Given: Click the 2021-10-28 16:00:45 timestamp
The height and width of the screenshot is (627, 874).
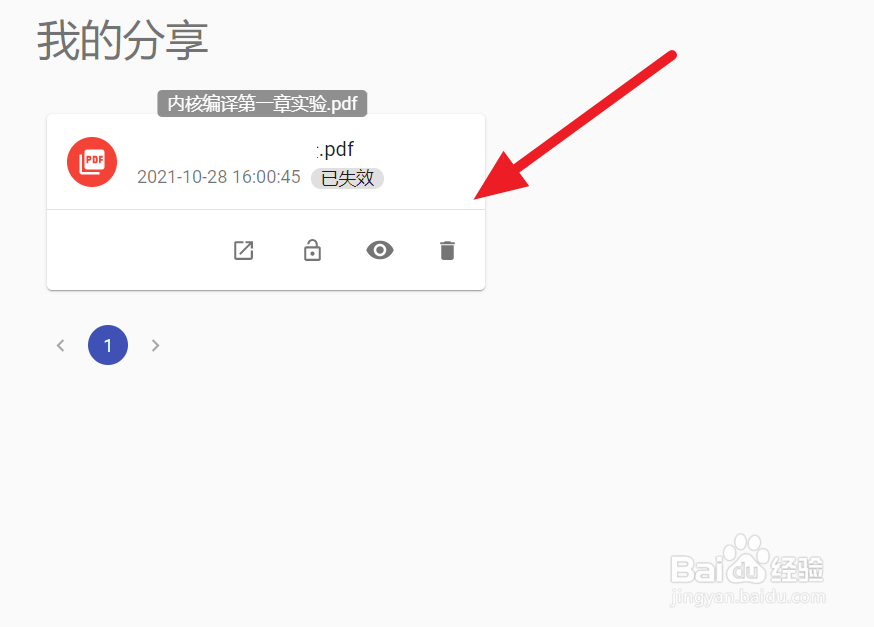Looking at the screenshot, I should 218,177.
